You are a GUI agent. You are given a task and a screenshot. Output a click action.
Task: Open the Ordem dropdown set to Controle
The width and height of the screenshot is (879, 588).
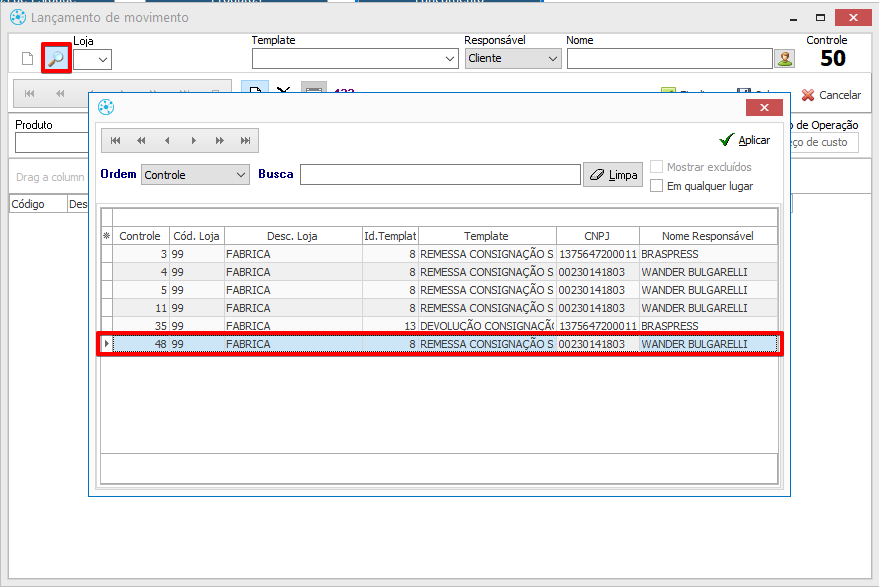click(195, 175)
